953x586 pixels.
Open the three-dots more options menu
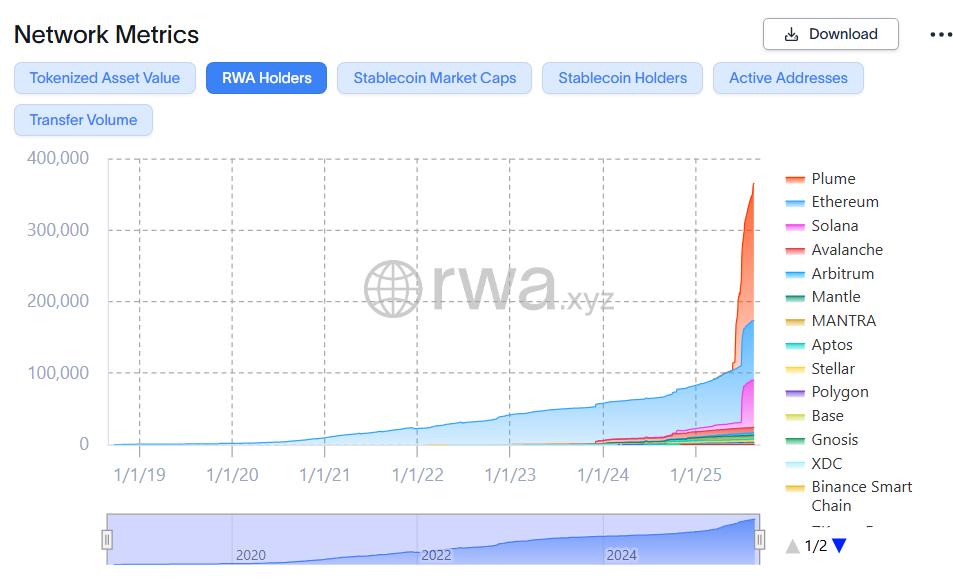coord(941,34)
